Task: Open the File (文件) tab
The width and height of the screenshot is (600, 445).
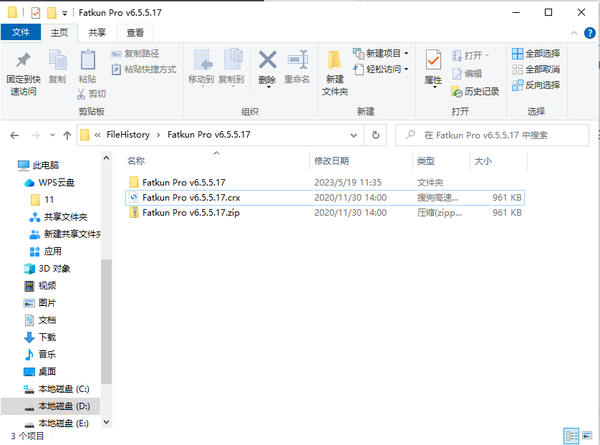Action: click(21, 32)
